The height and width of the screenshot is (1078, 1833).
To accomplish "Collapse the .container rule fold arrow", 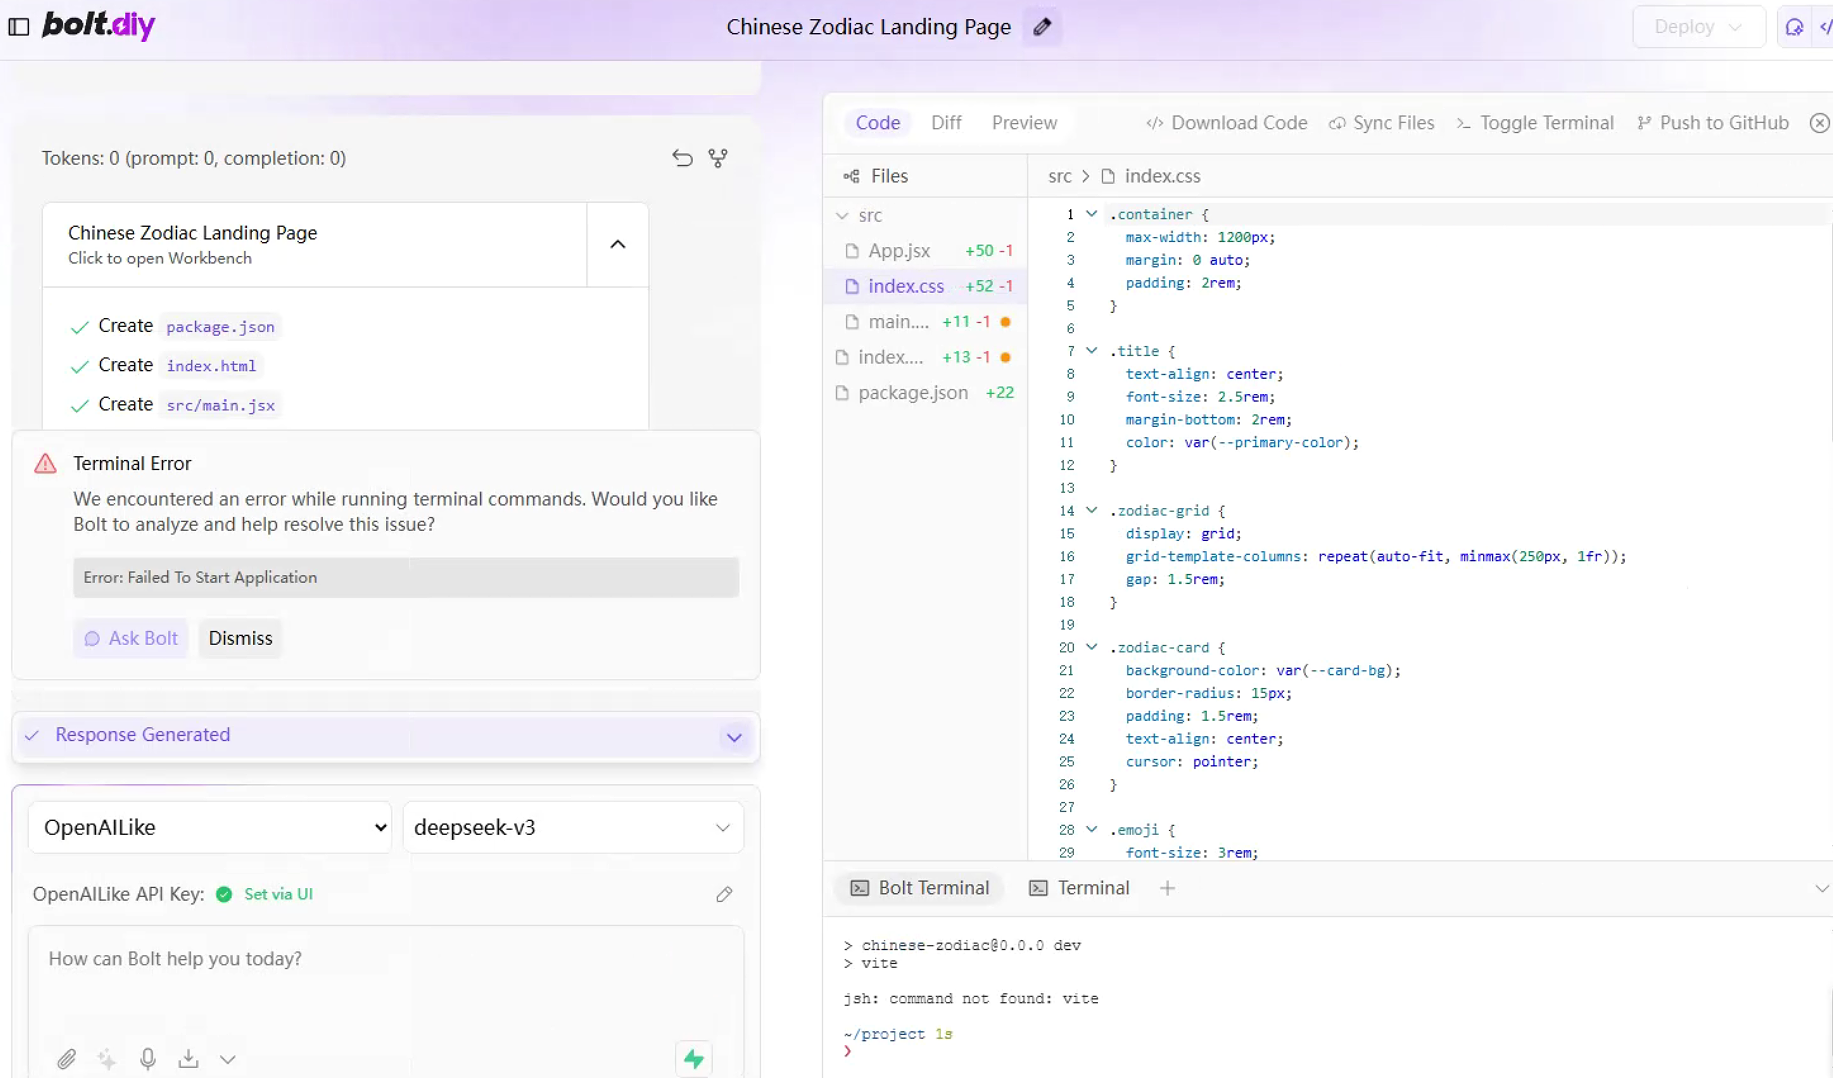I will coord(1091,214).
